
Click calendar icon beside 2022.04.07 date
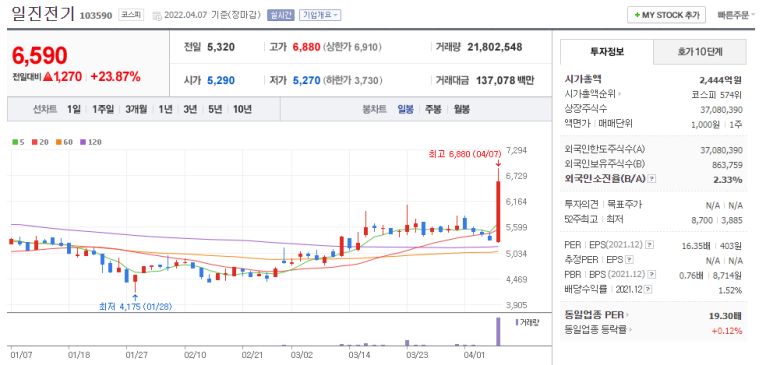[x=157, y=15]
